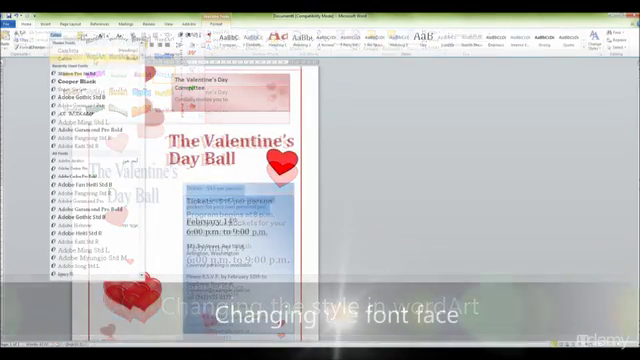
Task: Apply the Heading 2 style
Action: tap(302, 40)
